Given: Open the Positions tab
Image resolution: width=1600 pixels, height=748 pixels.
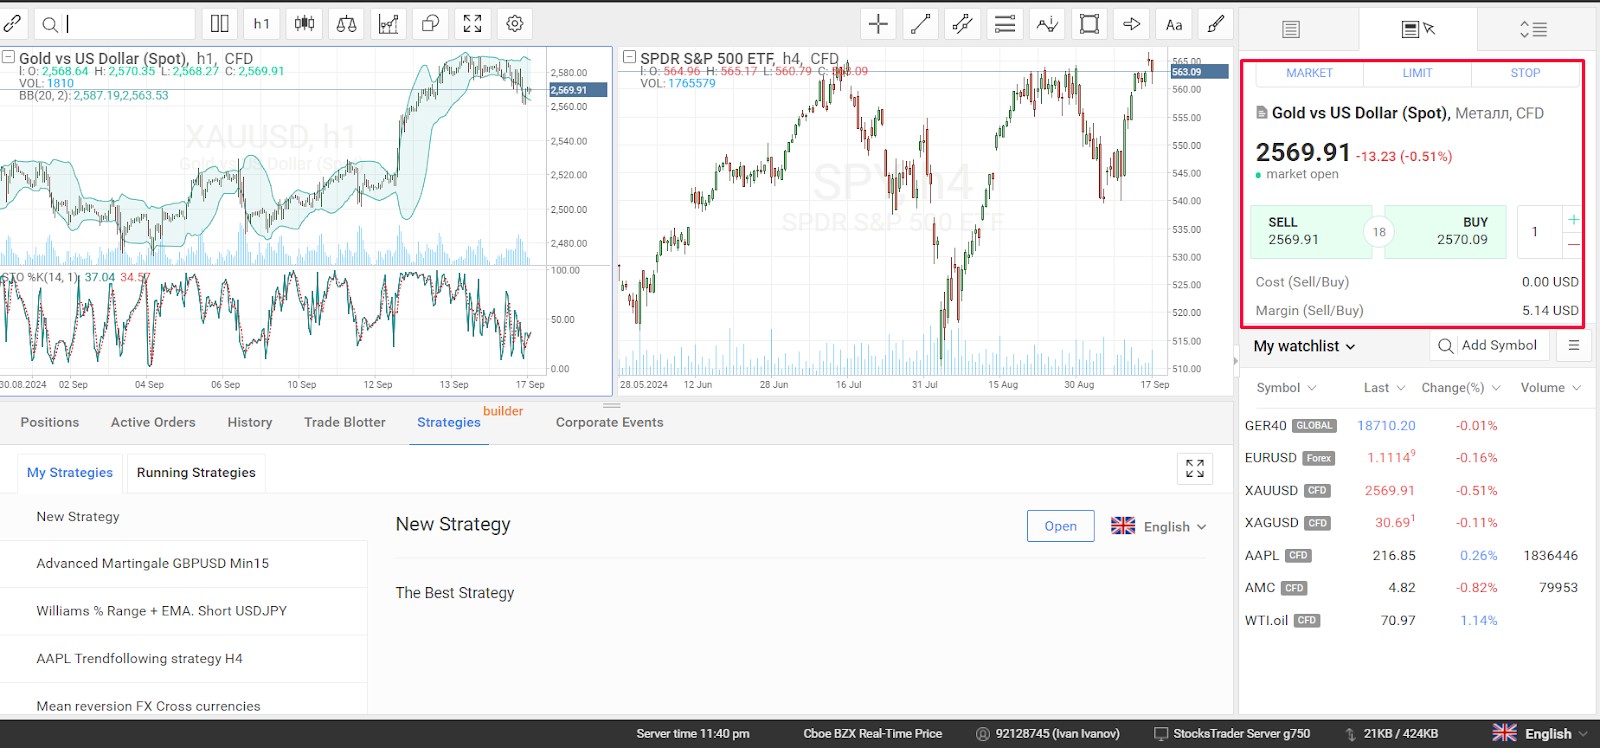Looking at the screenshot, I should [x=50, y=422].
